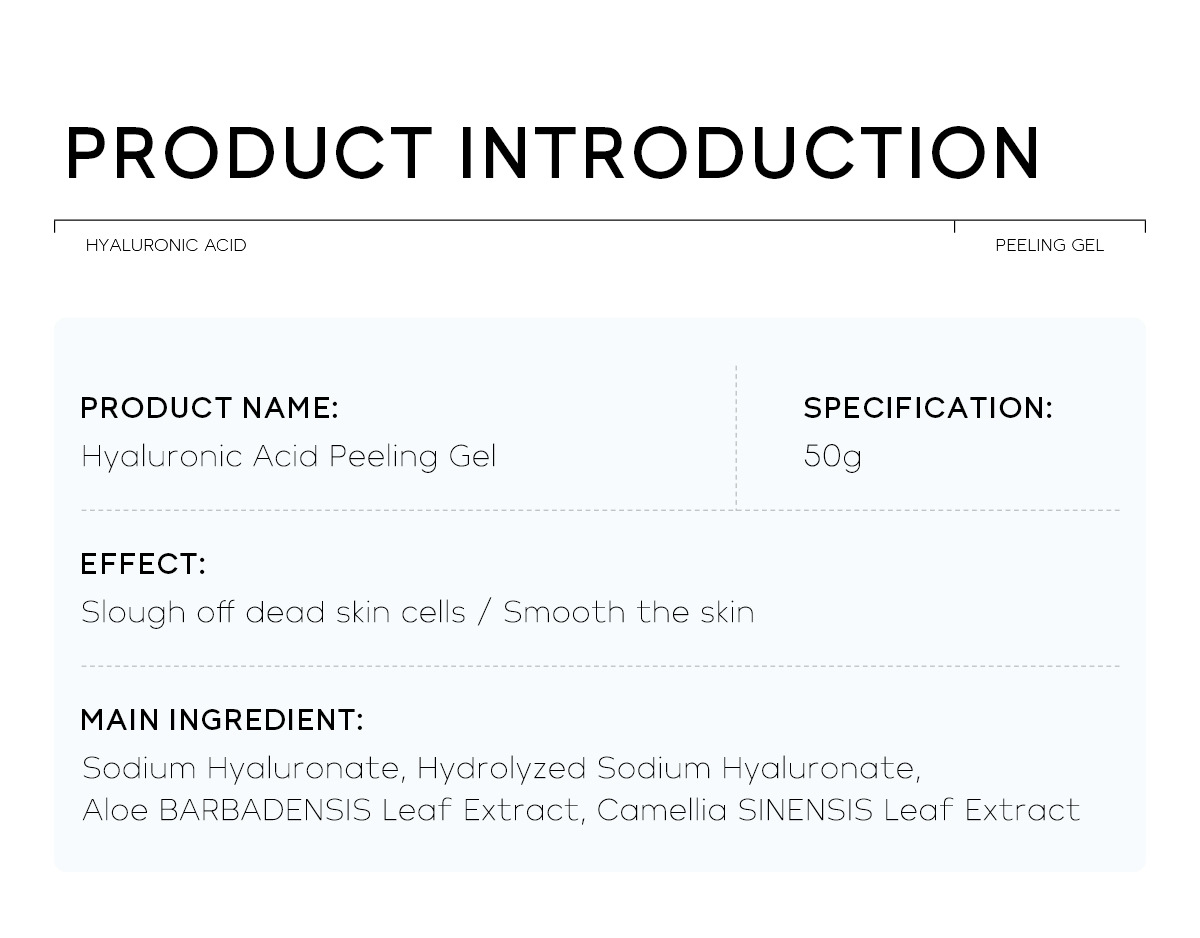Click the 'Smooth the skin' text
This screenshot has width=1200, height=938.
(x=628, y=612)
